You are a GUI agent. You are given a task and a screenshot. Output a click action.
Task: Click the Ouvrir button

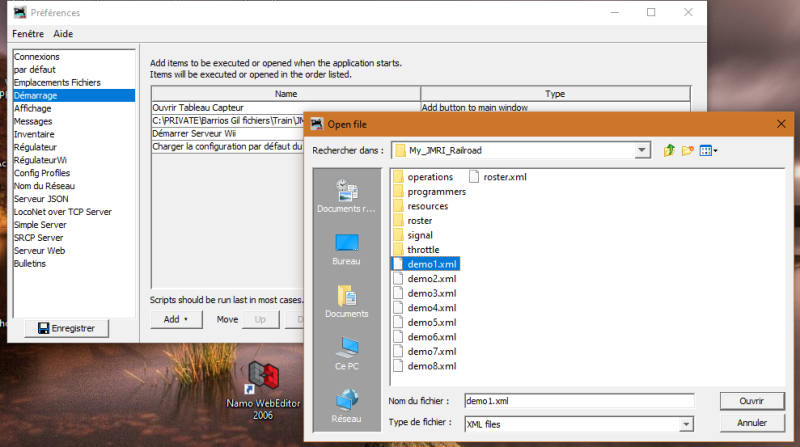tap(751, 400)
